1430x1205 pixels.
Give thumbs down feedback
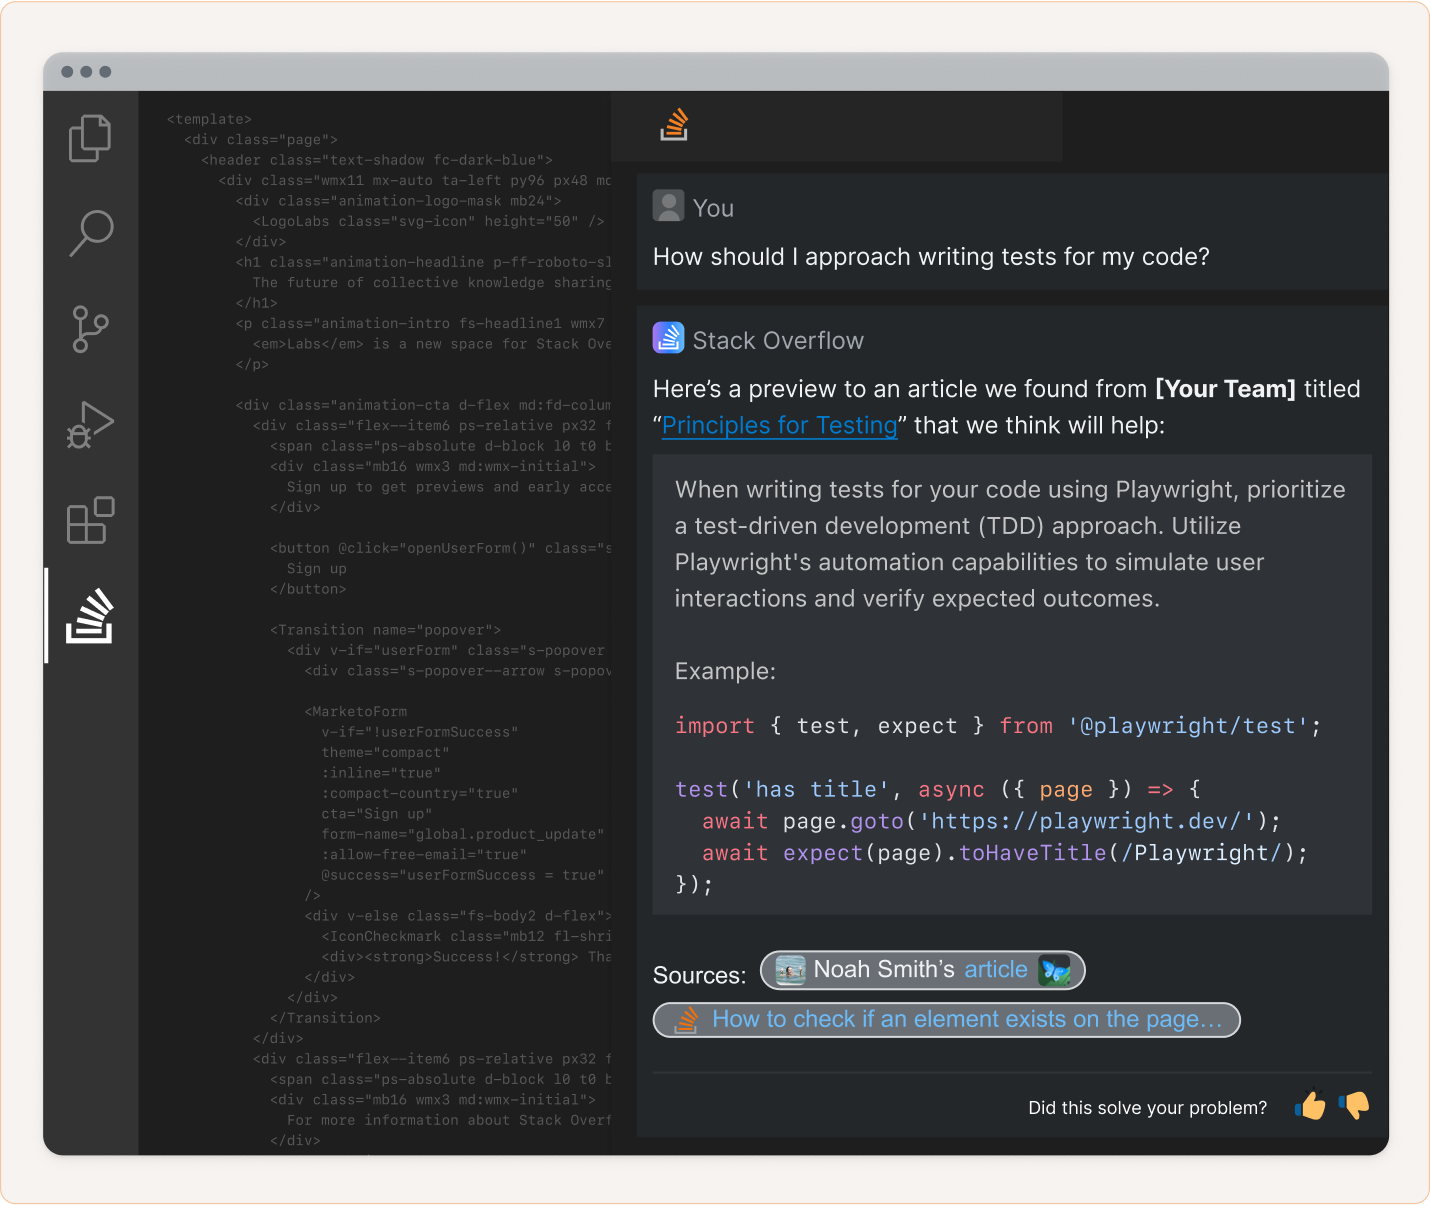click(1354, 1105)
